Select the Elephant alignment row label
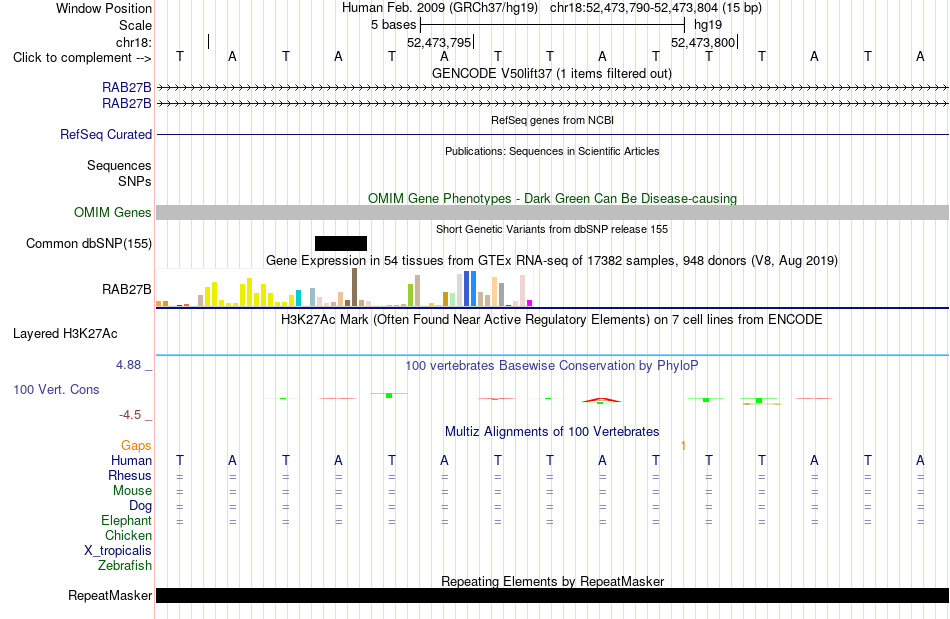This screenshot has height=619, width=950. coord(126,520)
